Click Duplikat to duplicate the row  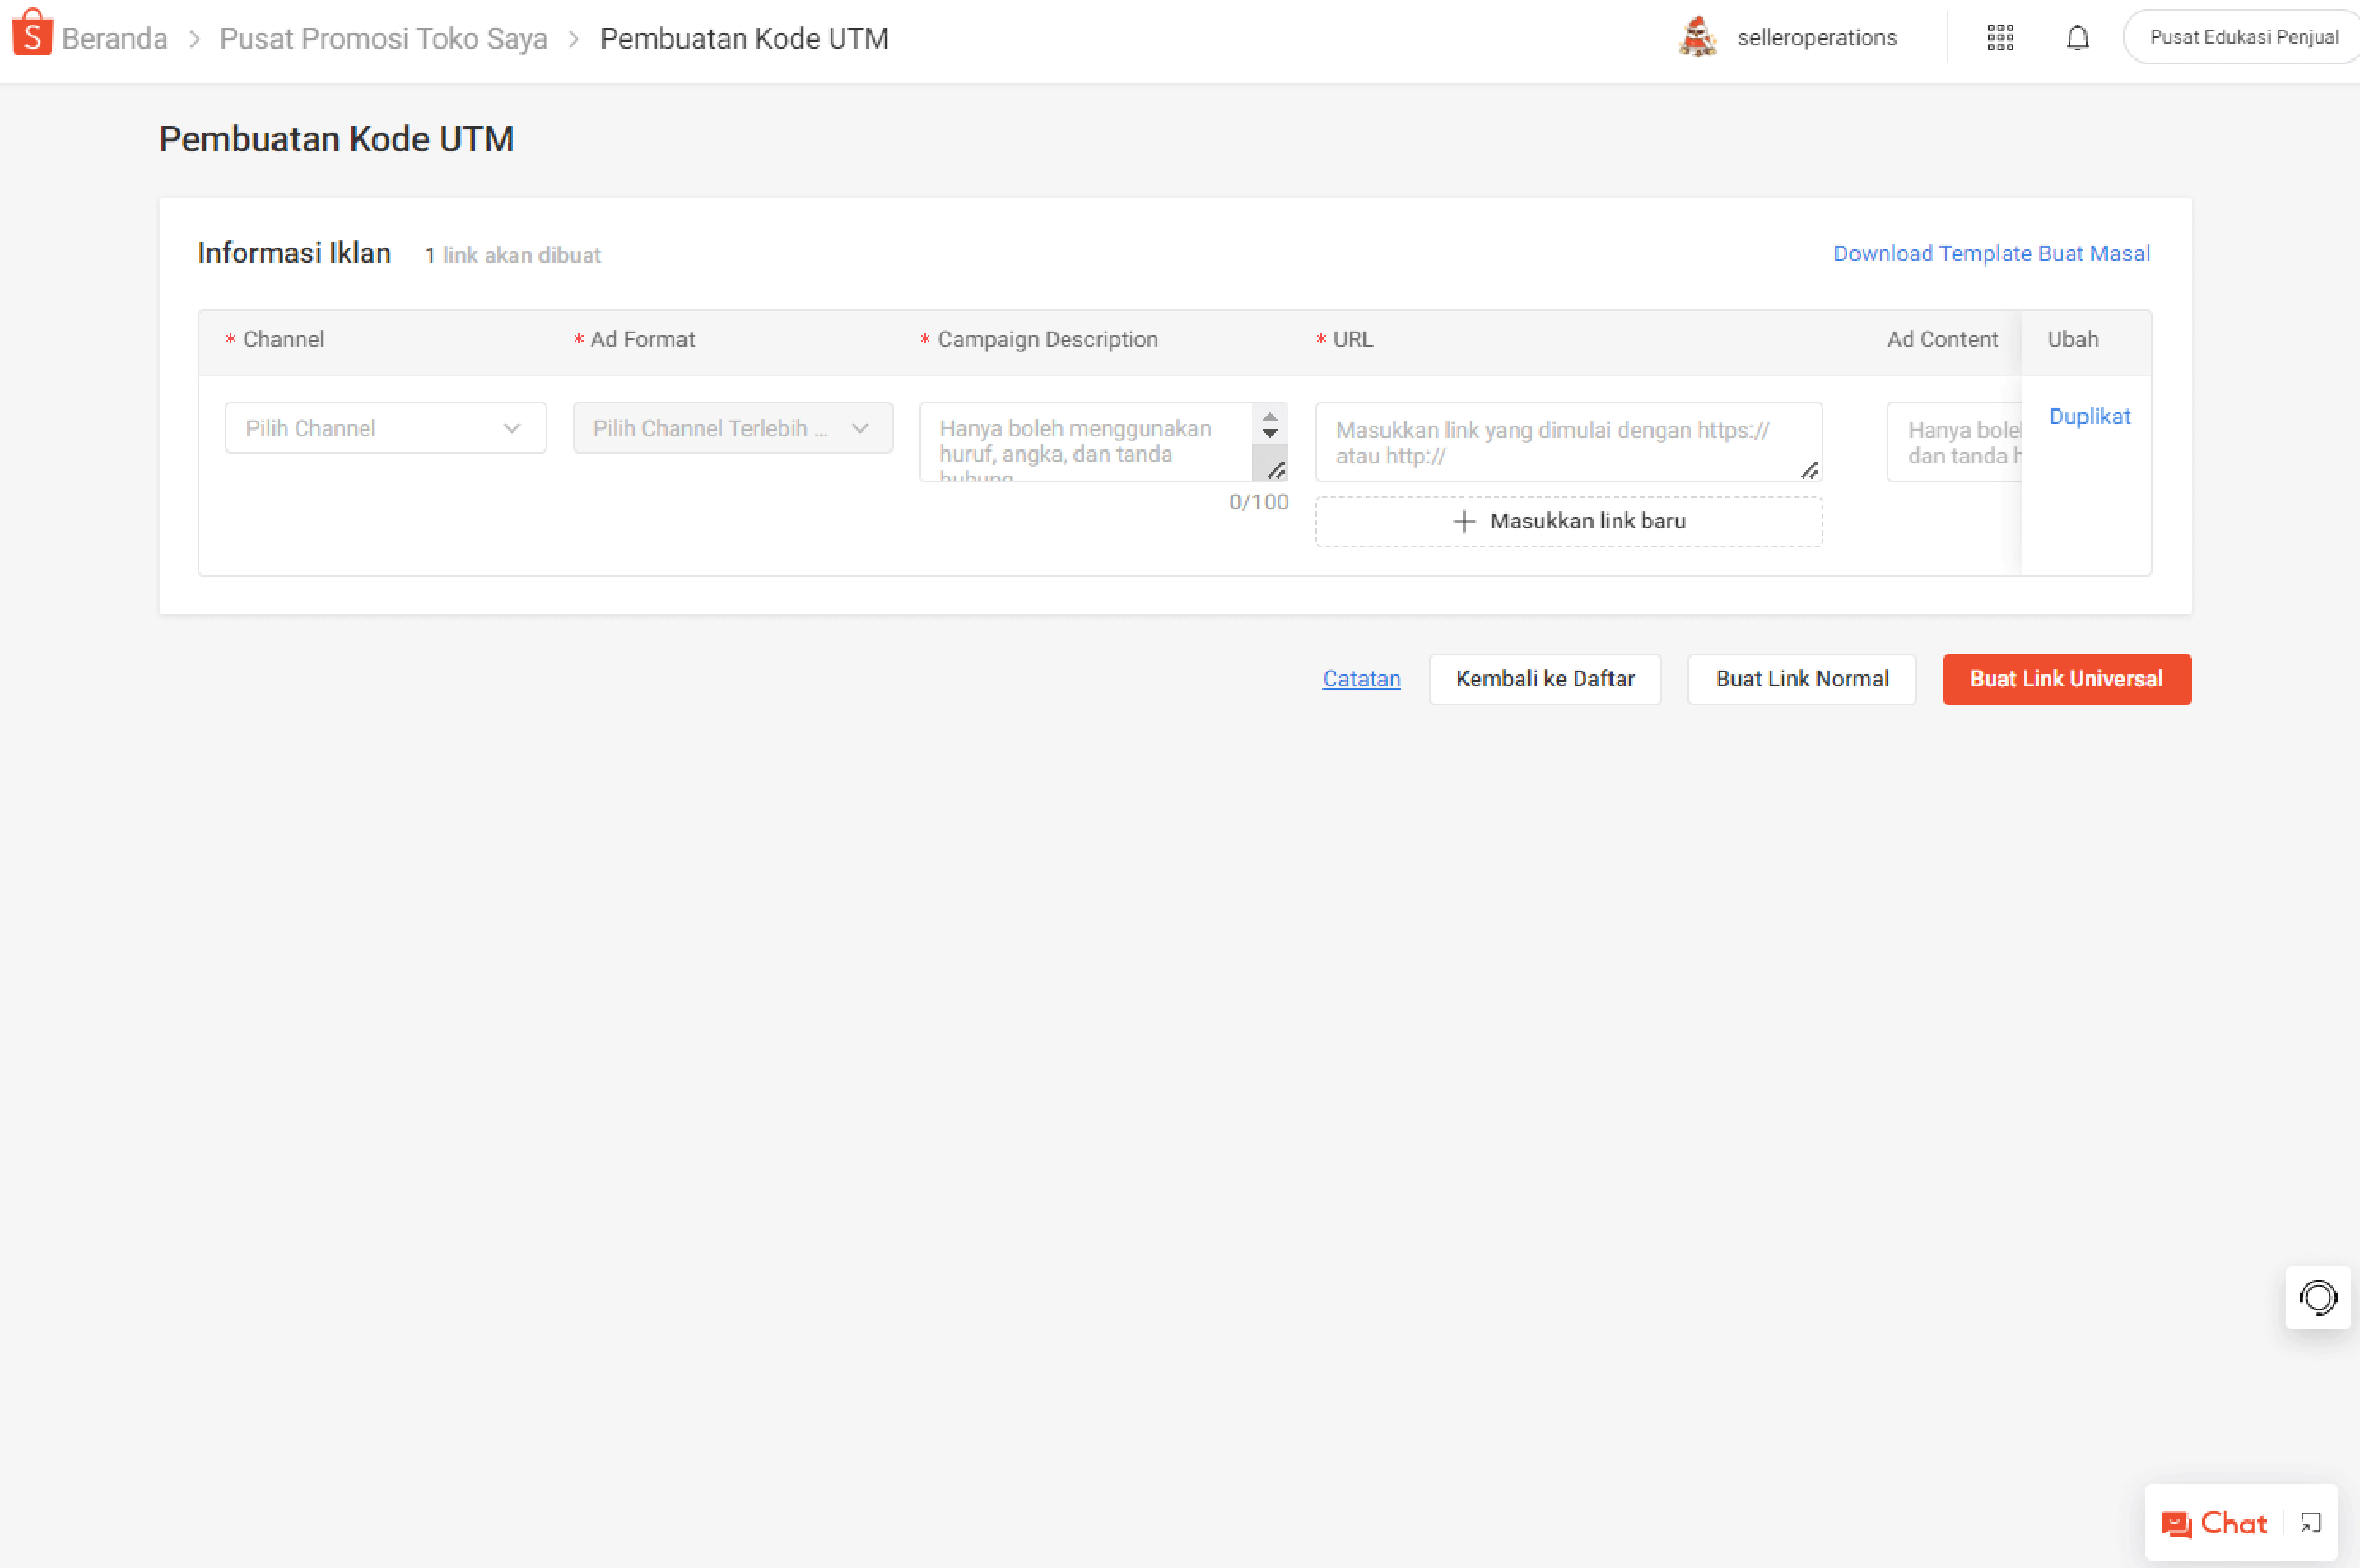(2089, 416)
